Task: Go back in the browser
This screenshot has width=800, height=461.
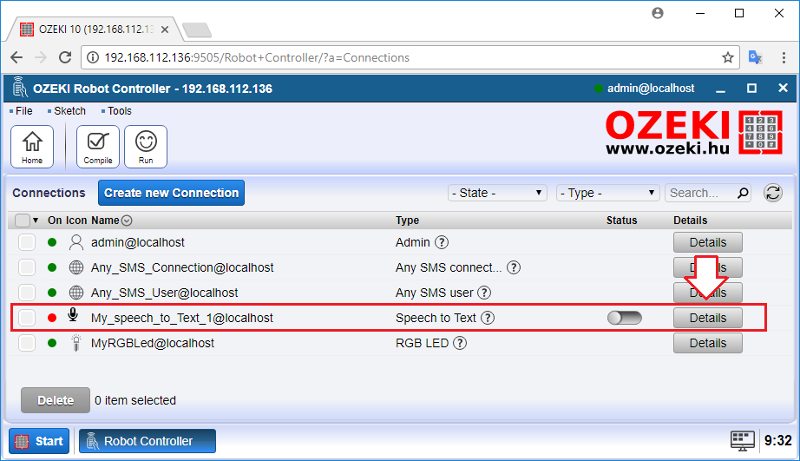Action: pos(17,58)
